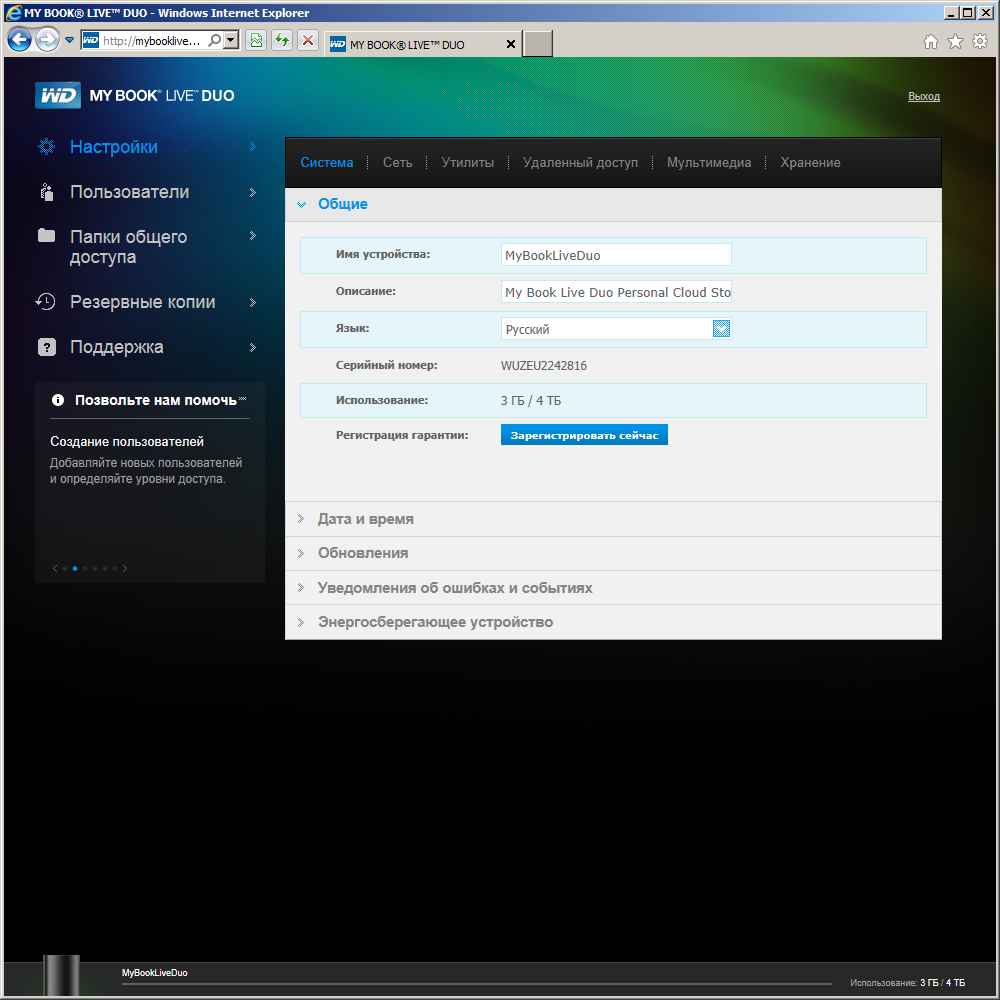Image resolution: width=1000 pixels, height=1000 pixels.
Task: Click the Настройки gear icon
Action: tap(47, 147)
